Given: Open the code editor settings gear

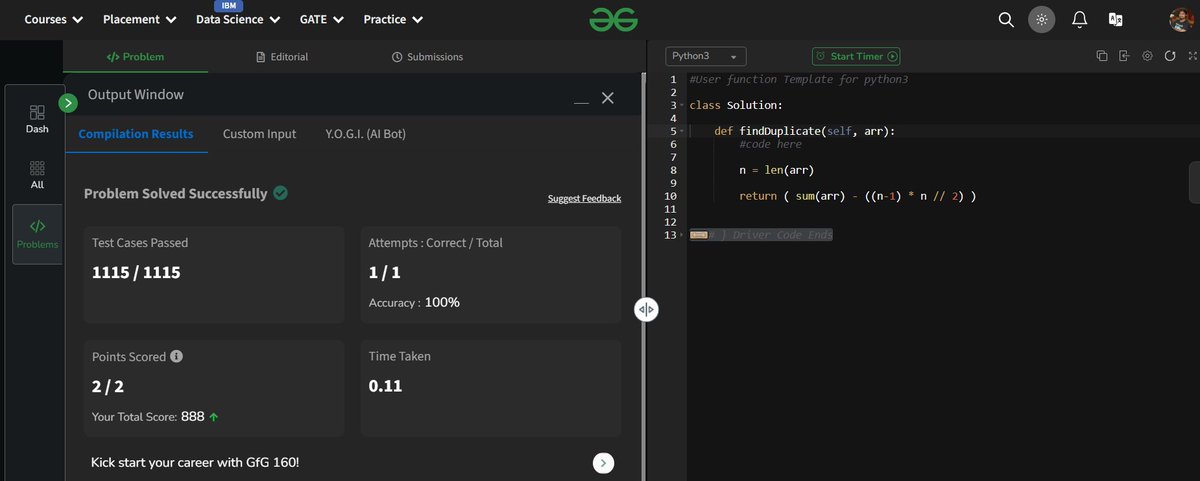Looking at the screenshot, I should [x=1147, y=57].
